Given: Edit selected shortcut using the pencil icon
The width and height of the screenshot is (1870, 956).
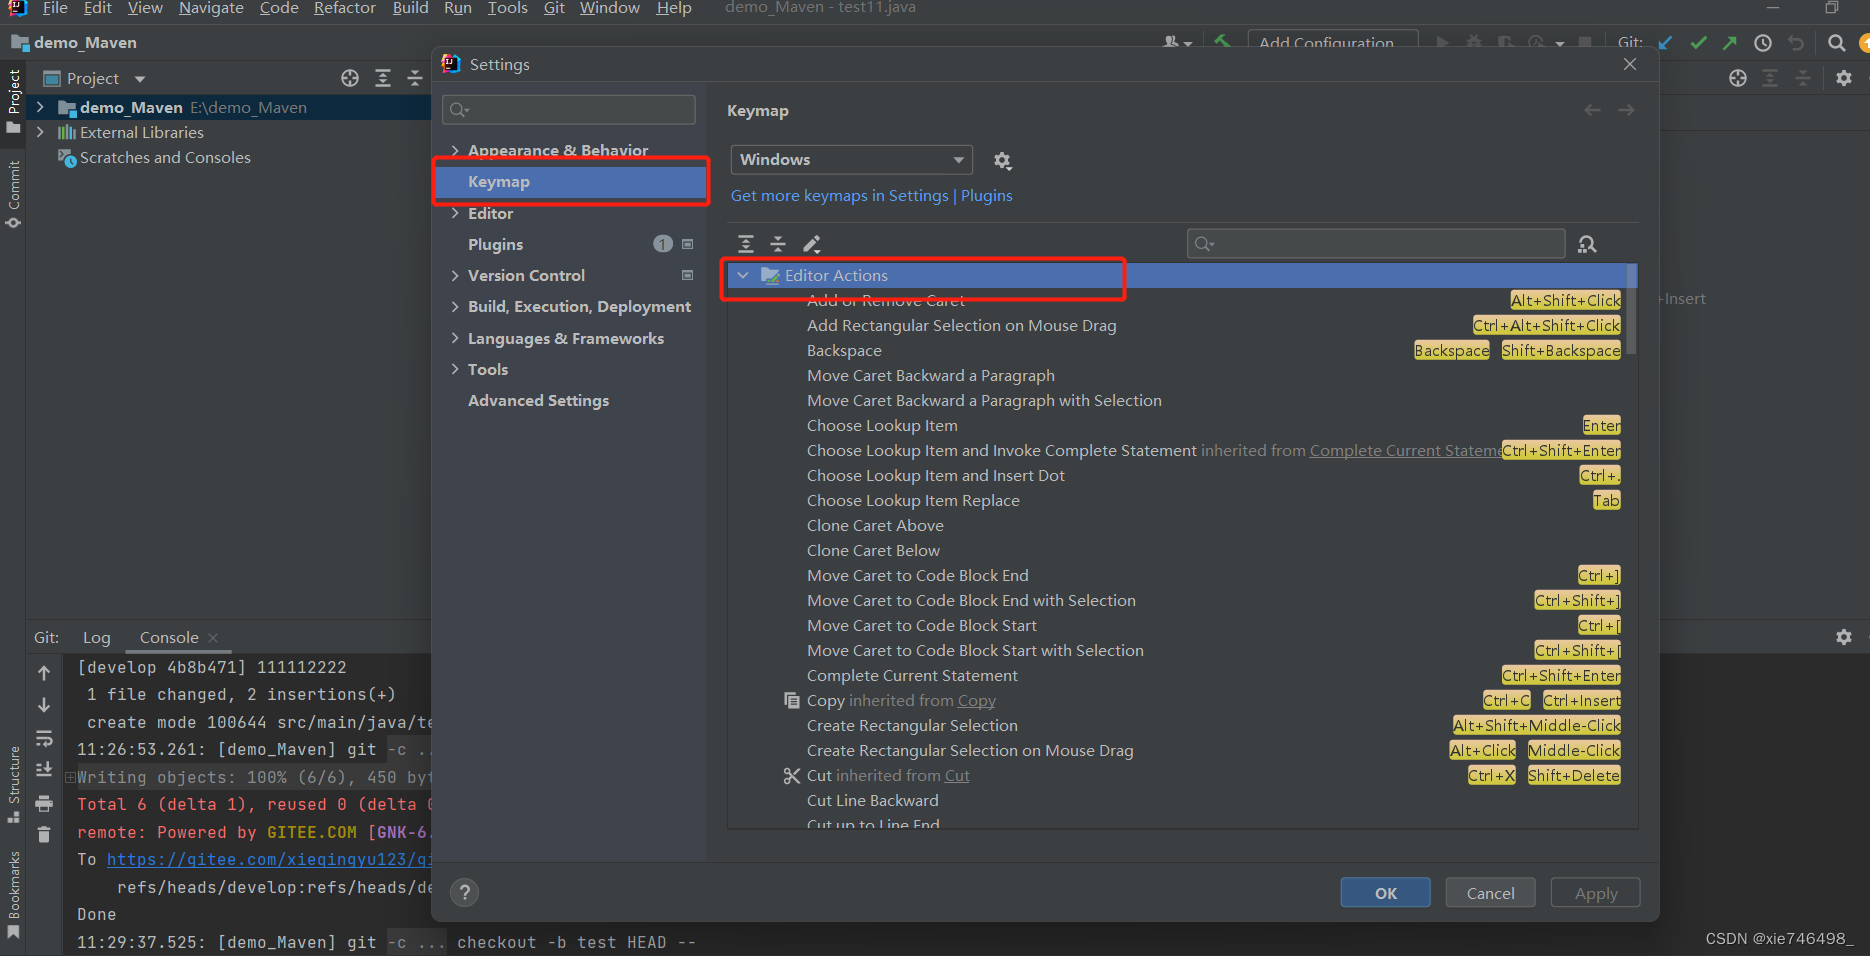Looking at the screenshot, I should pyautogui.click(x=812, y=243).
